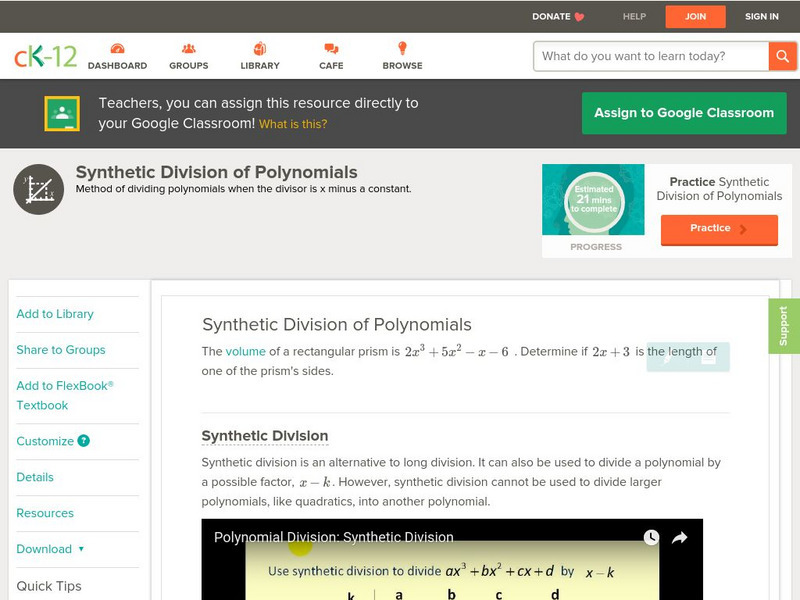Open the Groups icon
The width and height of the screenshot is (800, 600).
click(x=188, y=49)
